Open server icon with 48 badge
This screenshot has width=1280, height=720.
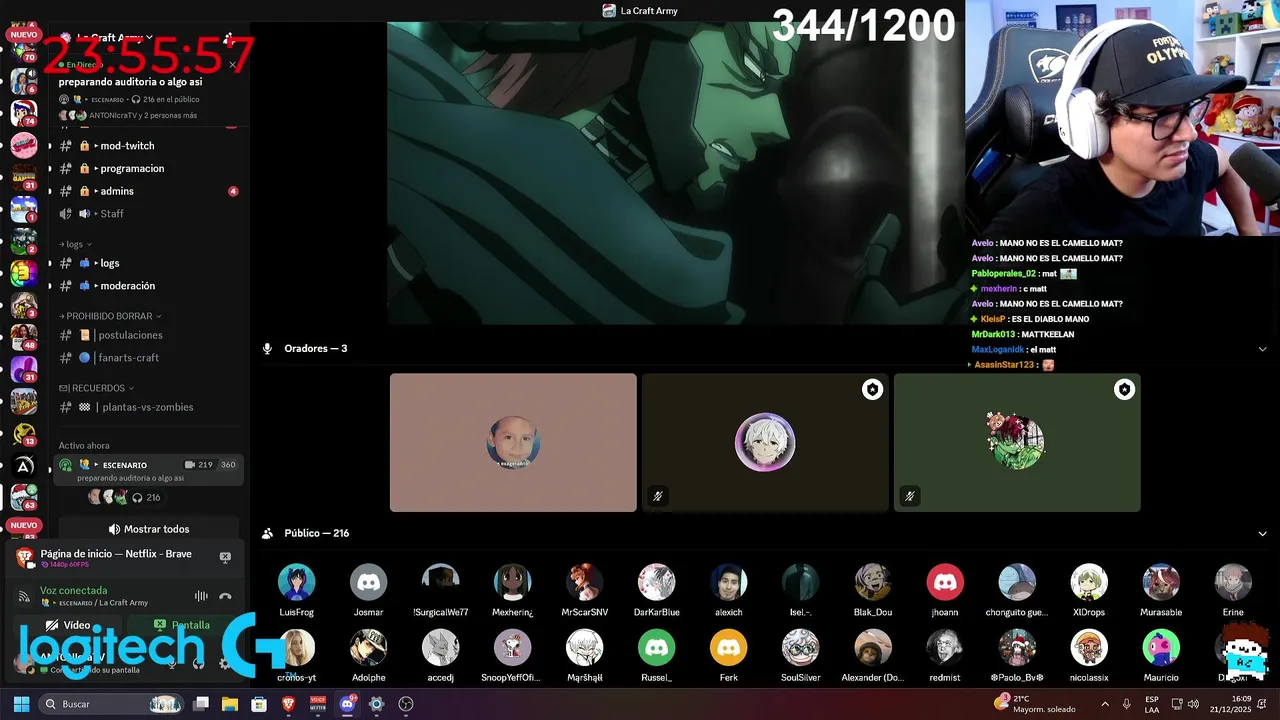(x=24, y=338)
